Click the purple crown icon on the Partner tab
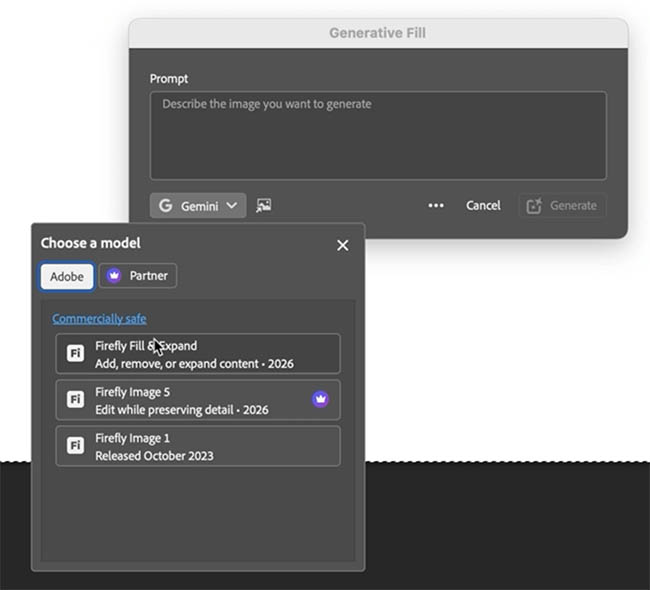Image resolution: width=650 pixels, height=590 pixels. click(x=114, y=275)
